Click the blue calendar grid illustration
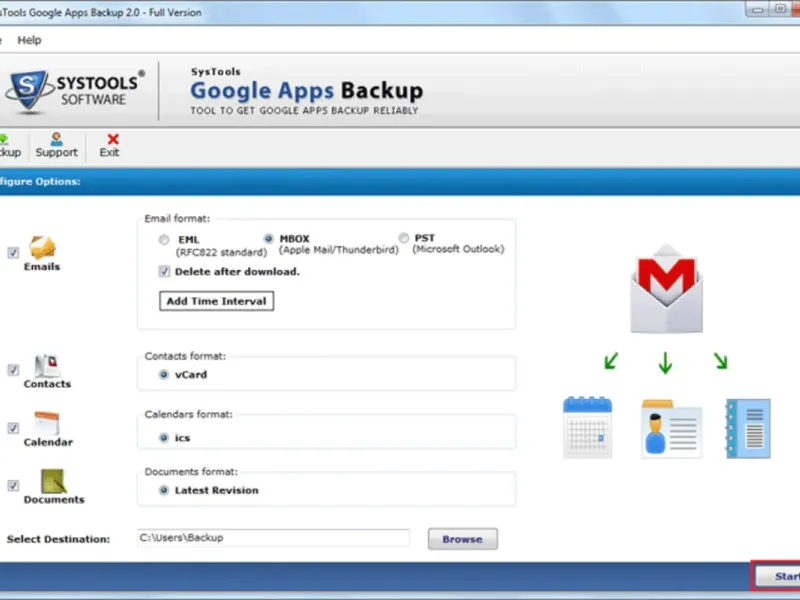800x600 pixels. click(x=587, y=427)
